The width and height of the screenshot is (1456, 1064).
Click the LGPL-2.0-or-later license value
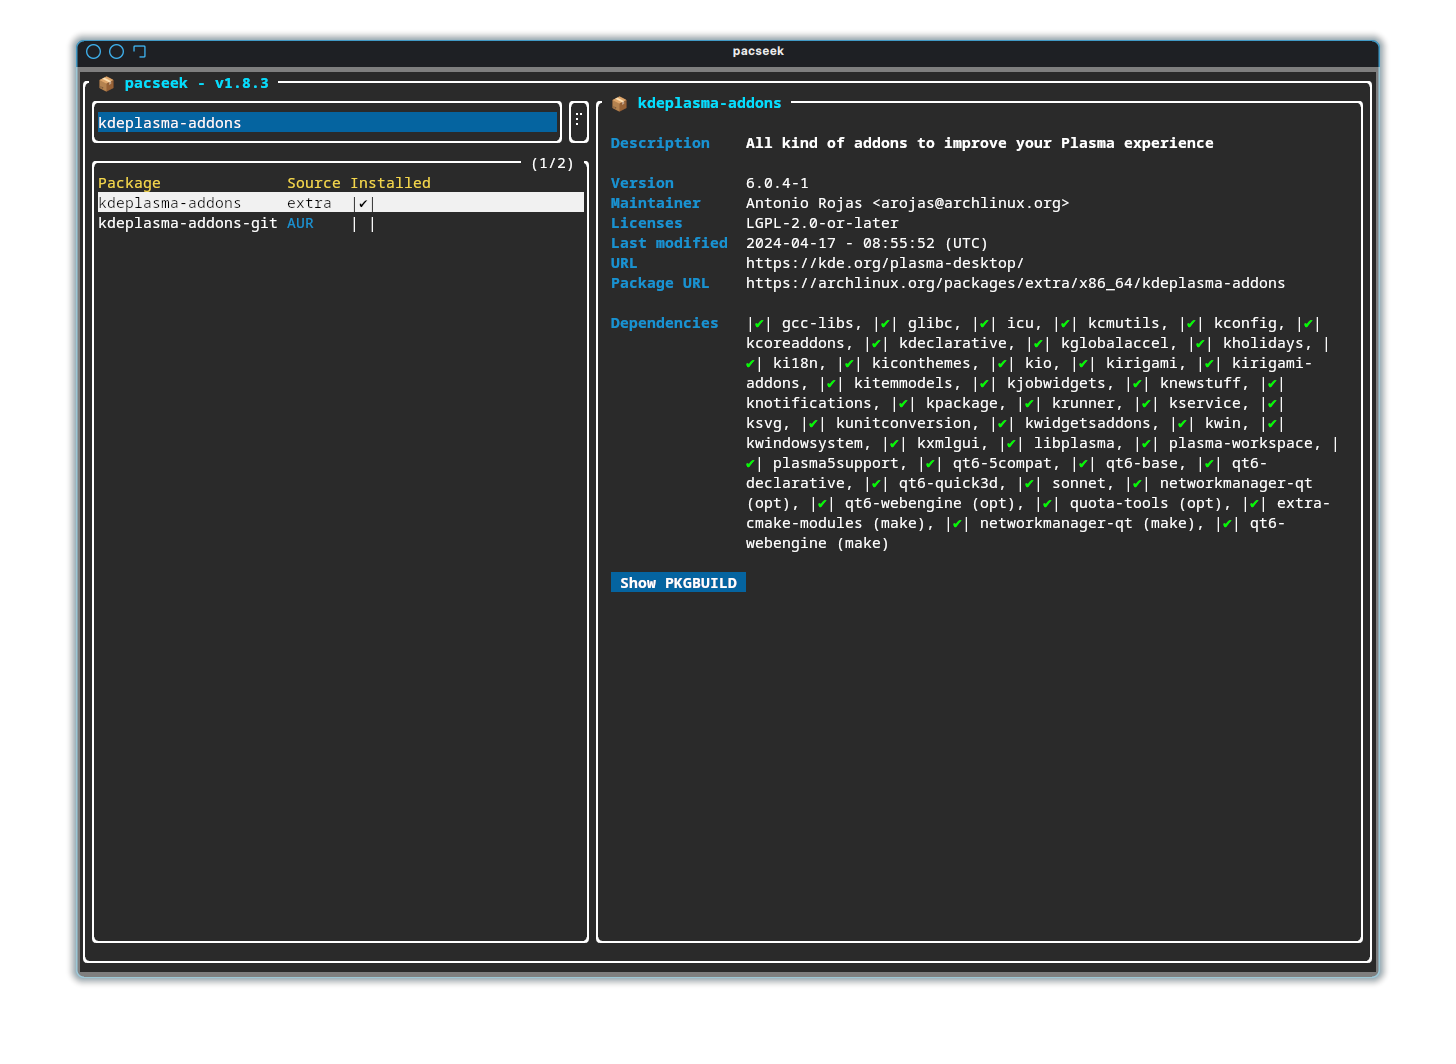[x=822, y=223]
